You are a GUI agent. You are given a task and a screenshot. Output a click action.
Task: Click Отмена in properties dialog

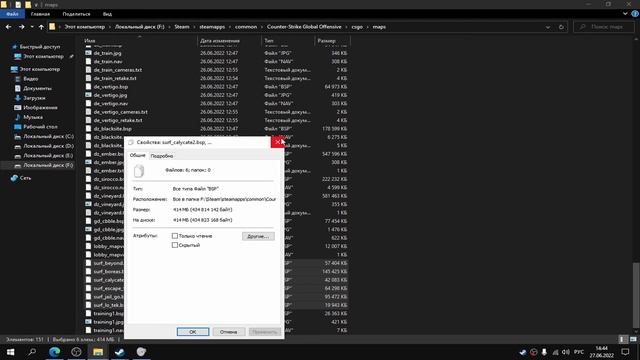pyautogui.click(x=229, y=332)
